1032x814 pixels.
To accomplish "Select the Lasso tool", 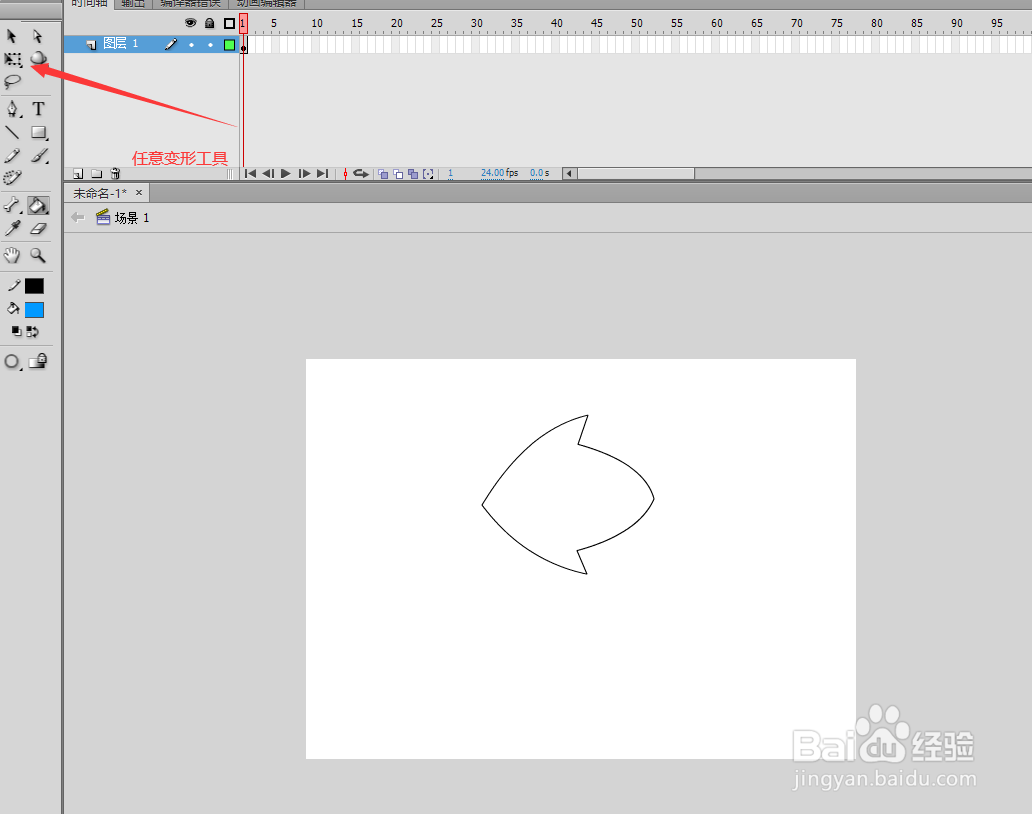I will pyautogui.click(x=12, y=82).
